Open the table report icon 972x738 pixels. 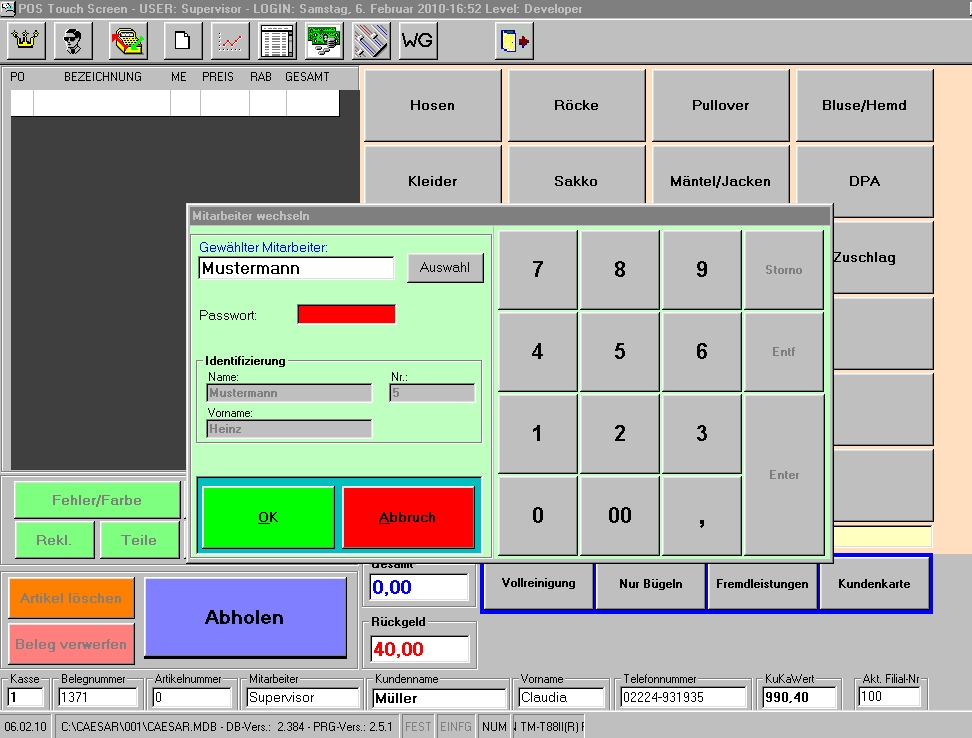(x=277, y=41)
